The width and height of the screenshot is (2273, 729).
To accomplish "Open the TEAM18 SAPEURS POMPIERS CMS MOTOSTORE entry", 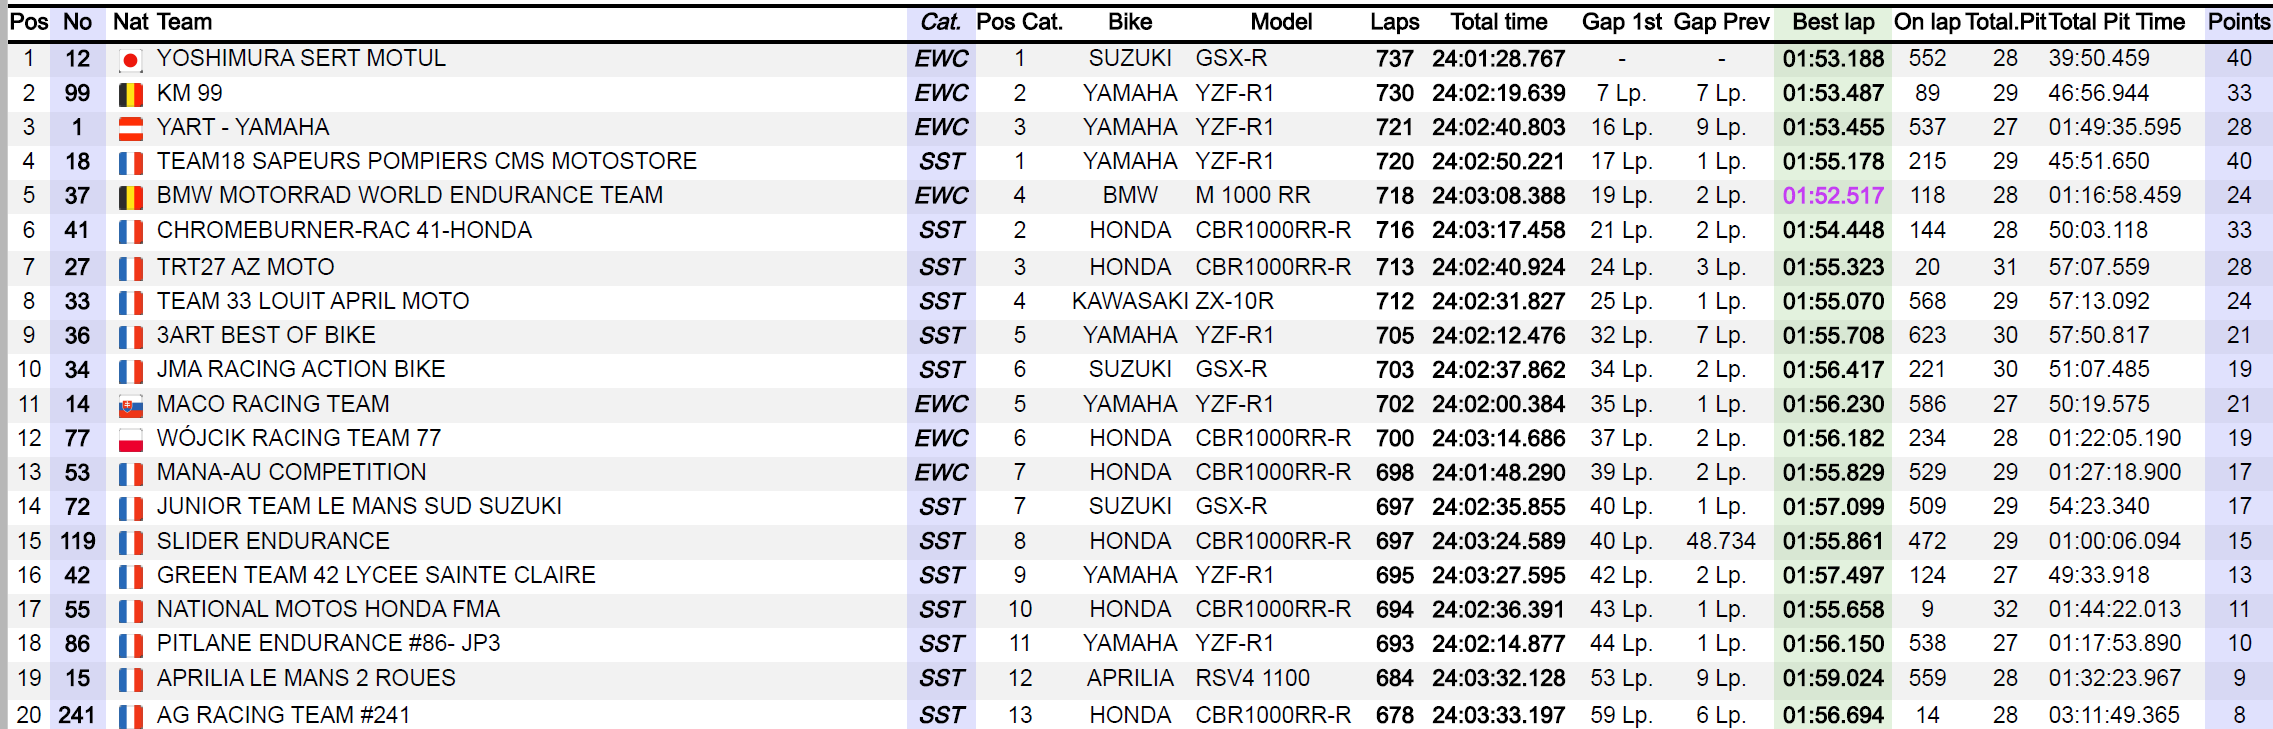I will tap(426, 161).
